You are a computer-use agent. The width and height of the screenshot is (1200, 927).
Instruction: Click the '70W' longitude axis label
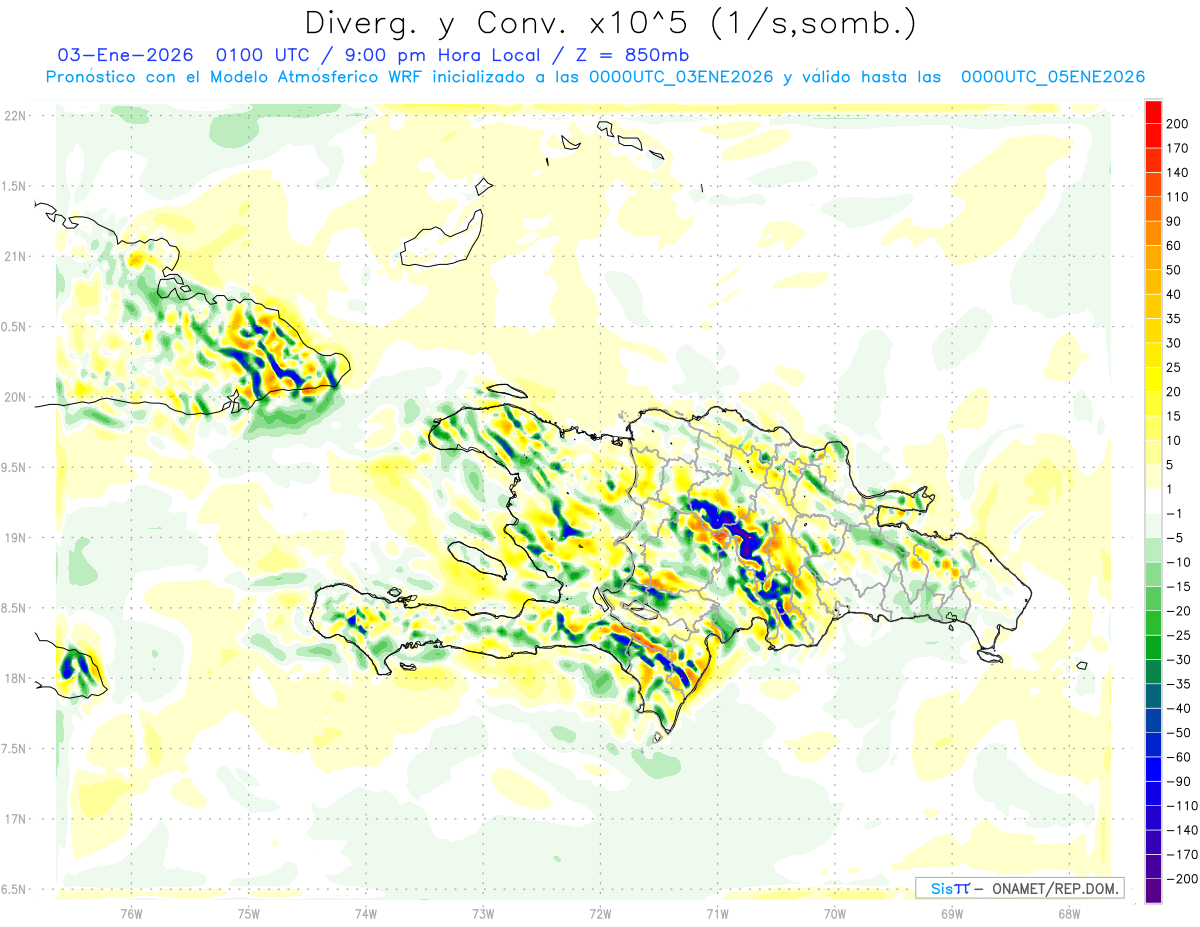point(835,913)
